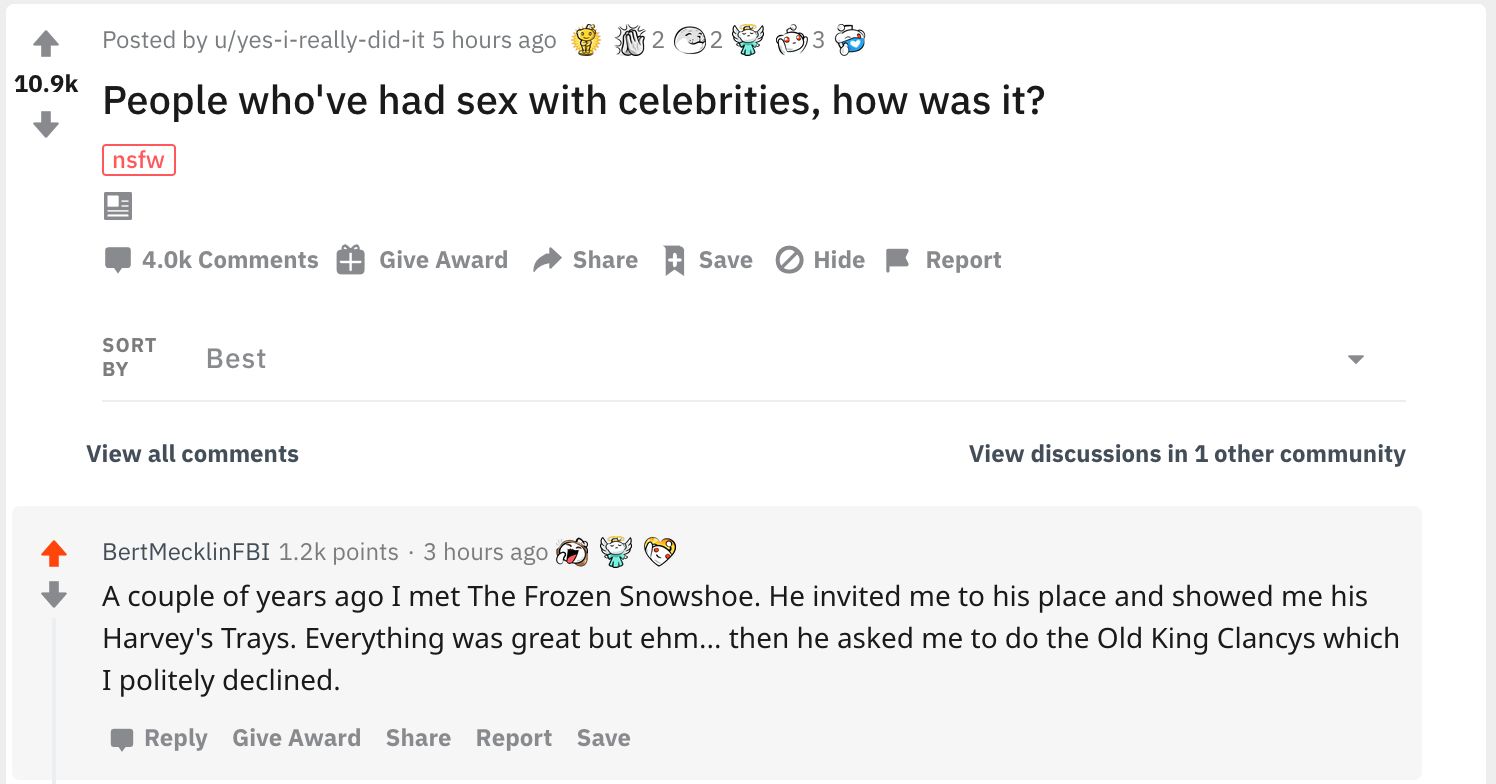Reply to BertMecklinFBI's comment
Screen dimensions: 1496x784
159,738
